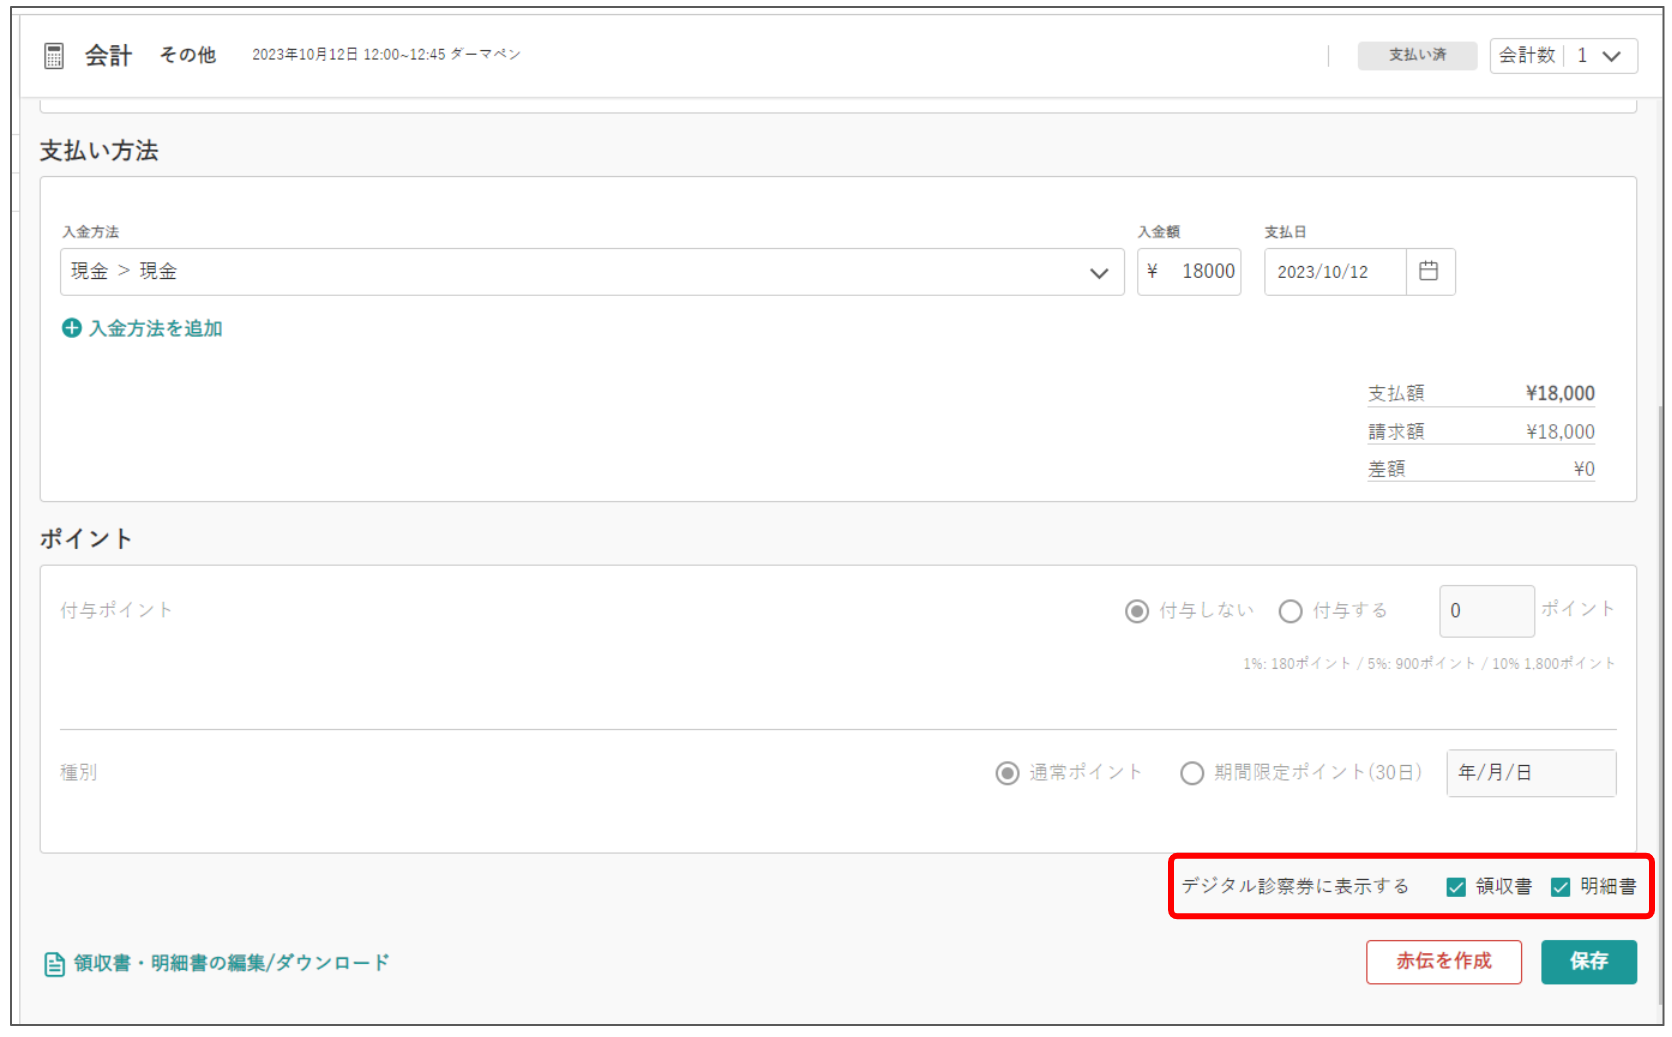Screen dimensions: 1672x1037
Task: Open the calendar picker for 支払日
Action: point(1429,271)
